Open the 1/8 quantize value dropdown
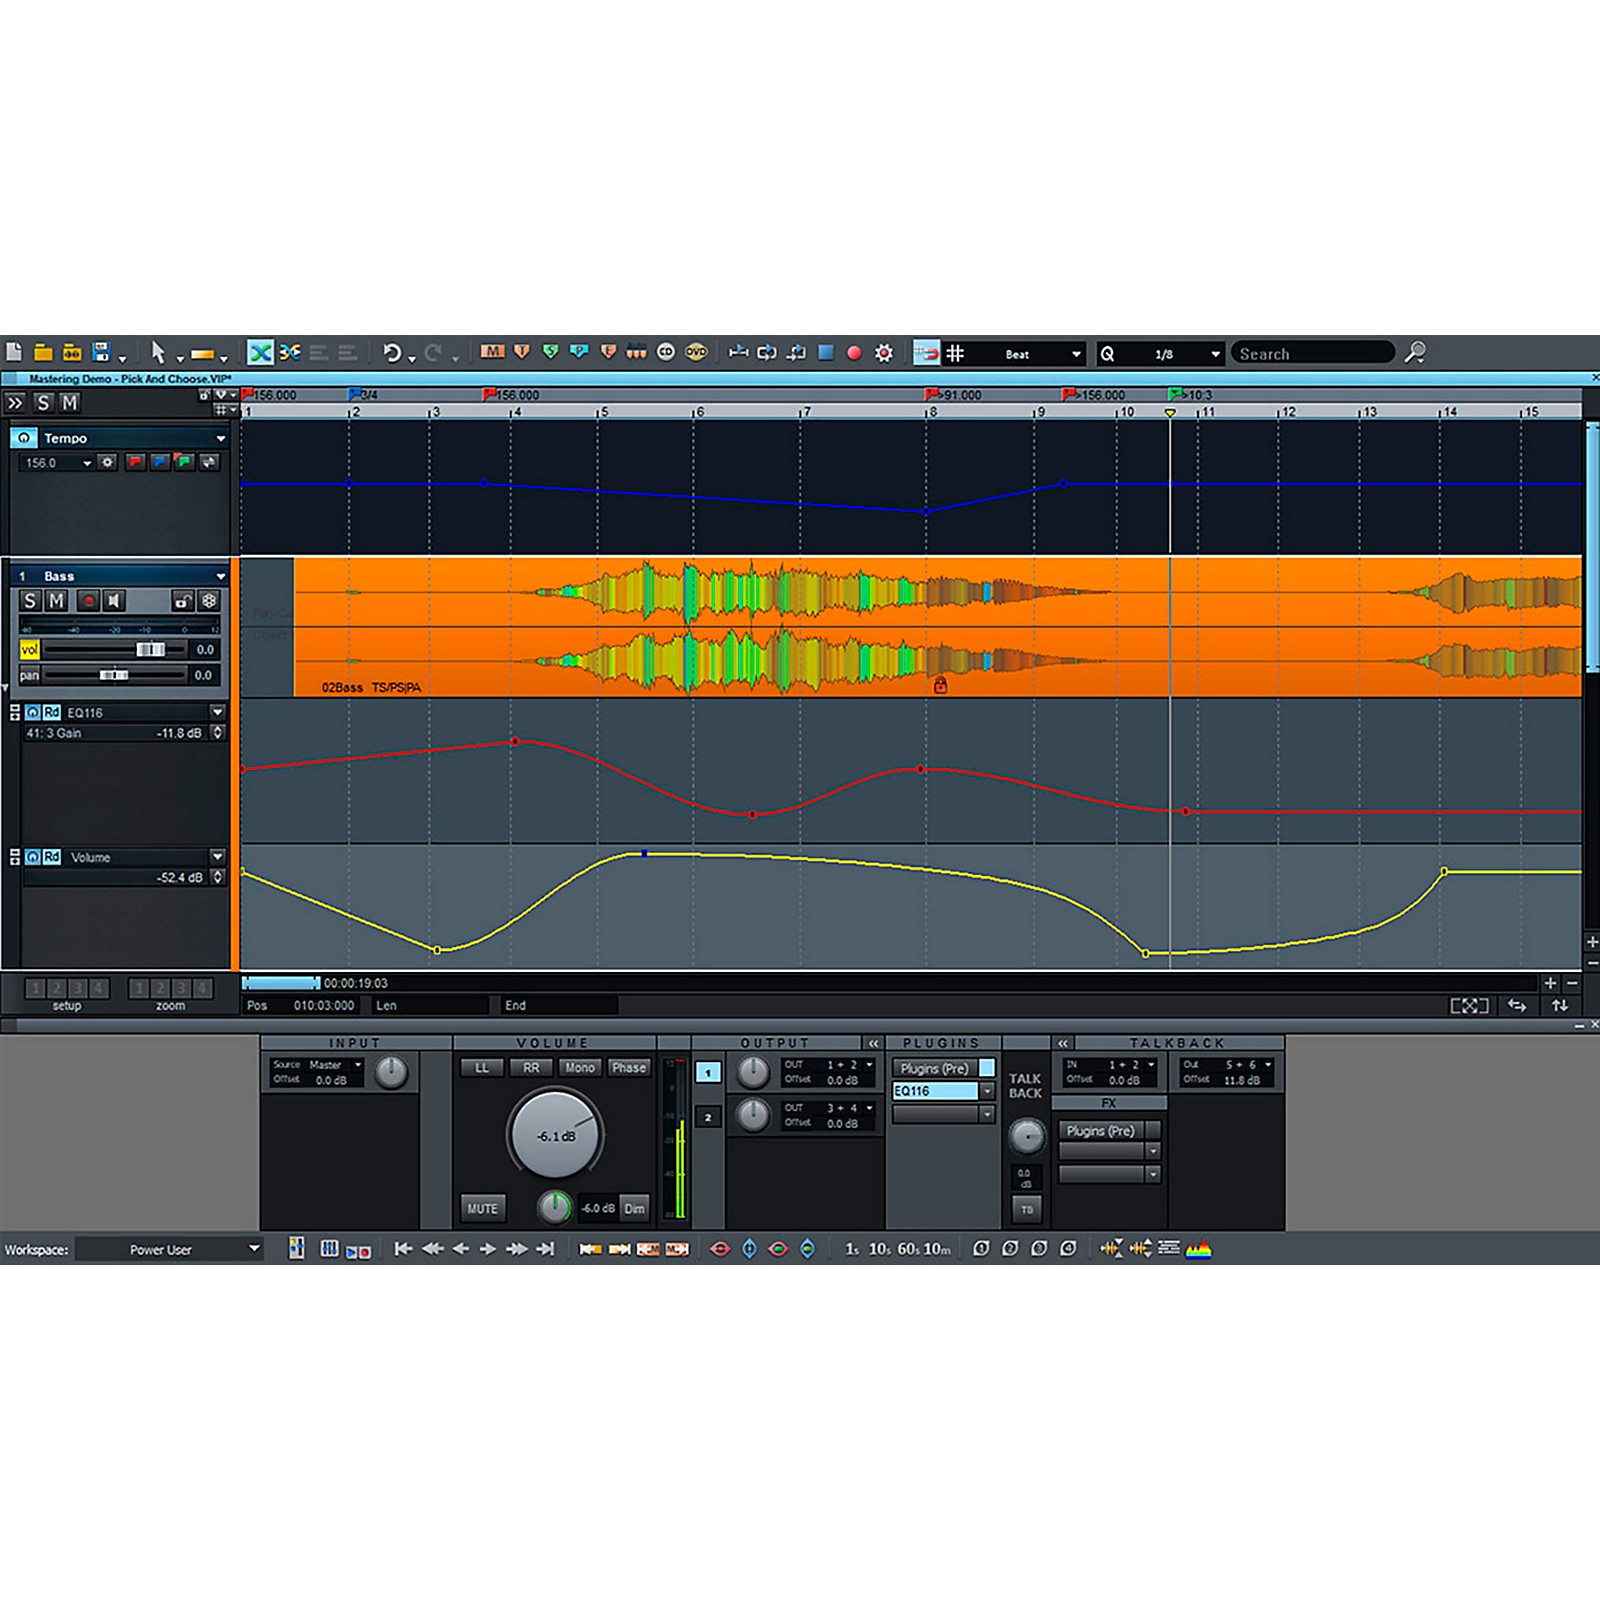 (1215, 354)
